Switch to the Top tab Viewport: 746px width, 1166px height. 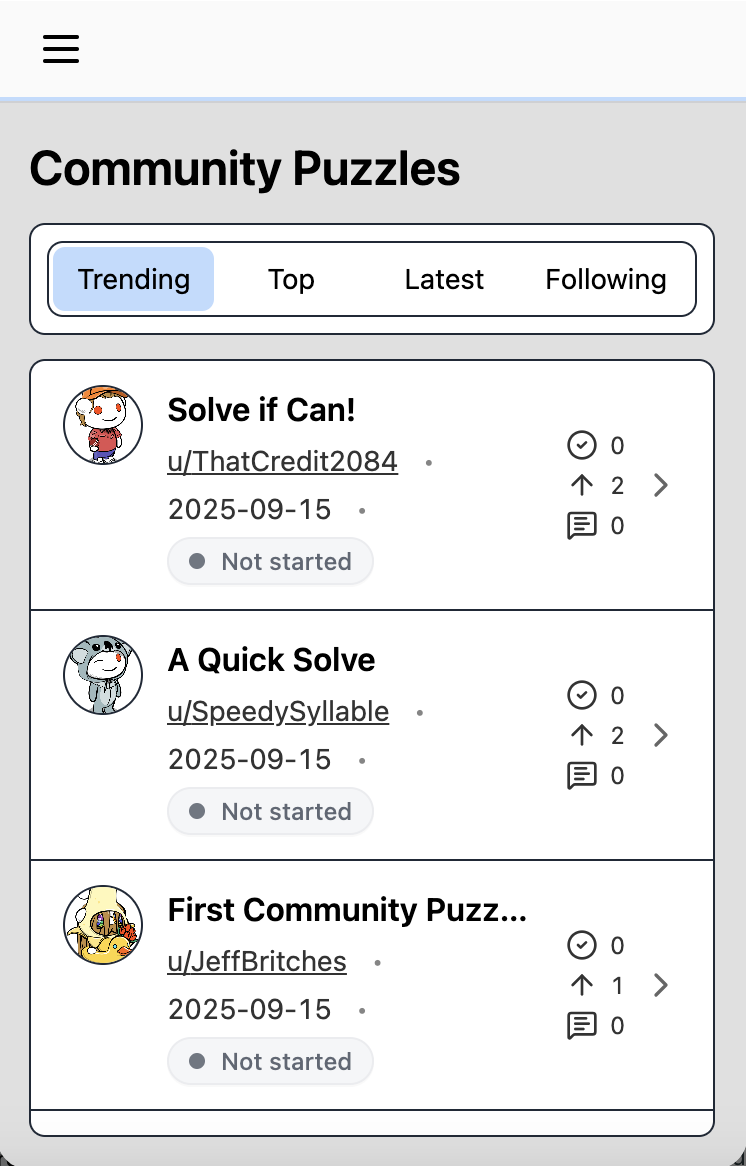pos(291,279)
